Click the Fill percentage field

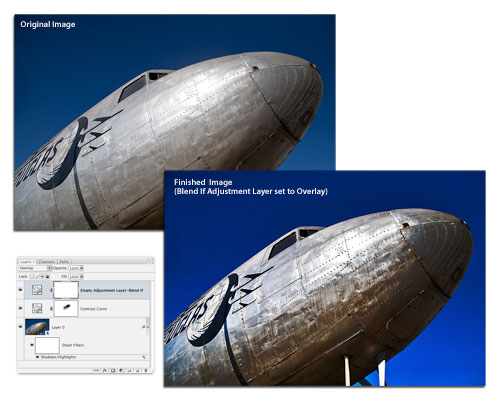tap(74, 277)
